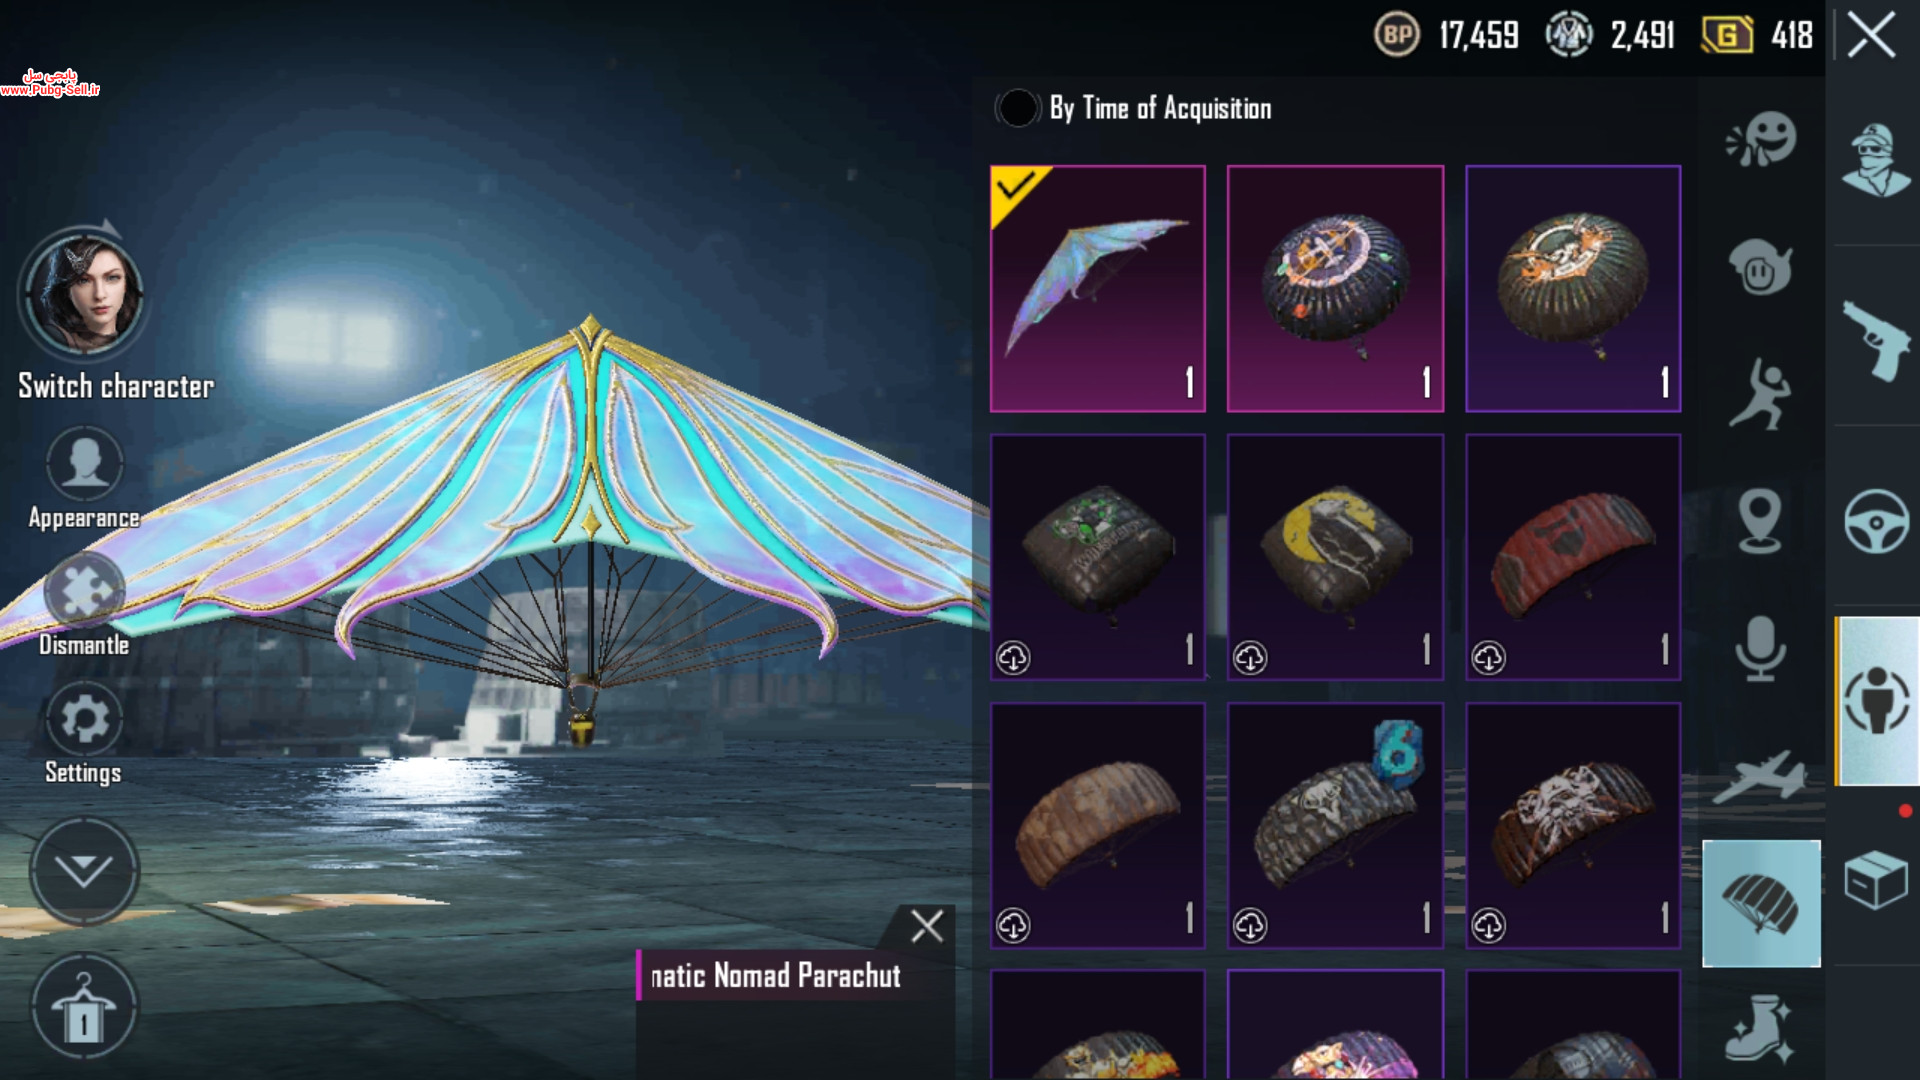
Task: Dismiss the Nomad Parachute name popup
Action: [927, 926]
